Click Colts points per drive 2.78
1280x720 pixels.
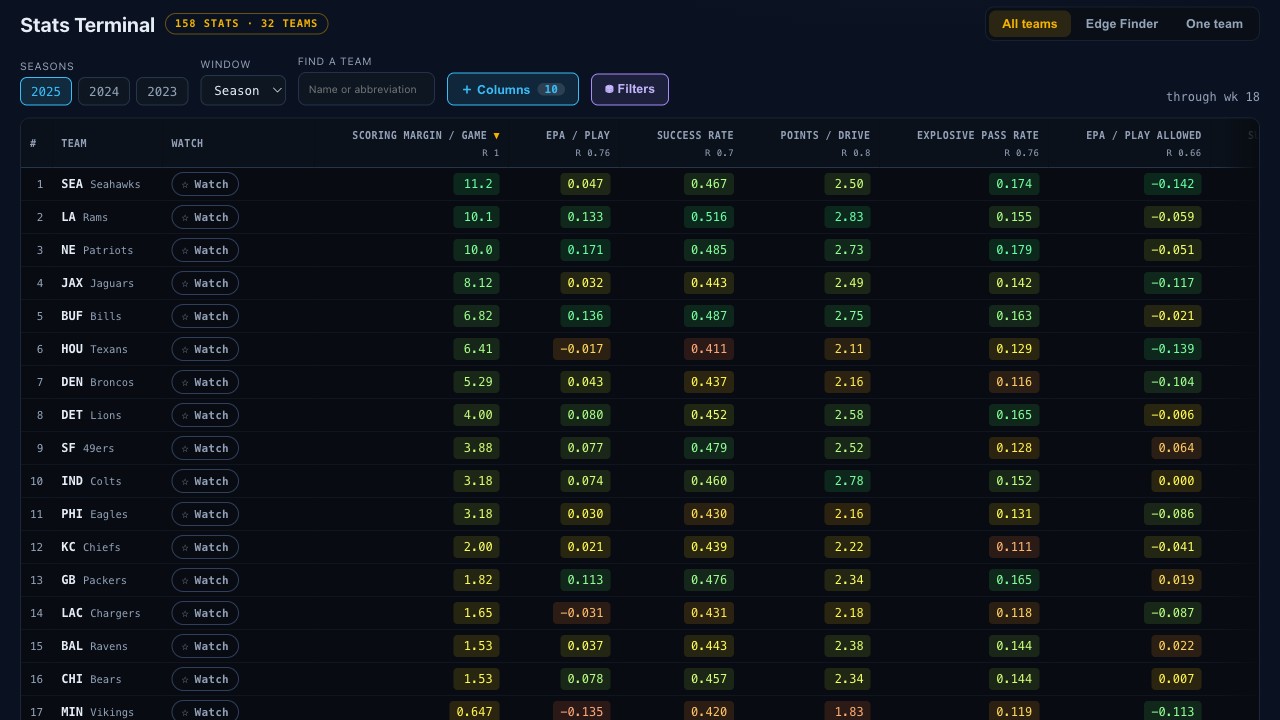click(847, 481)
